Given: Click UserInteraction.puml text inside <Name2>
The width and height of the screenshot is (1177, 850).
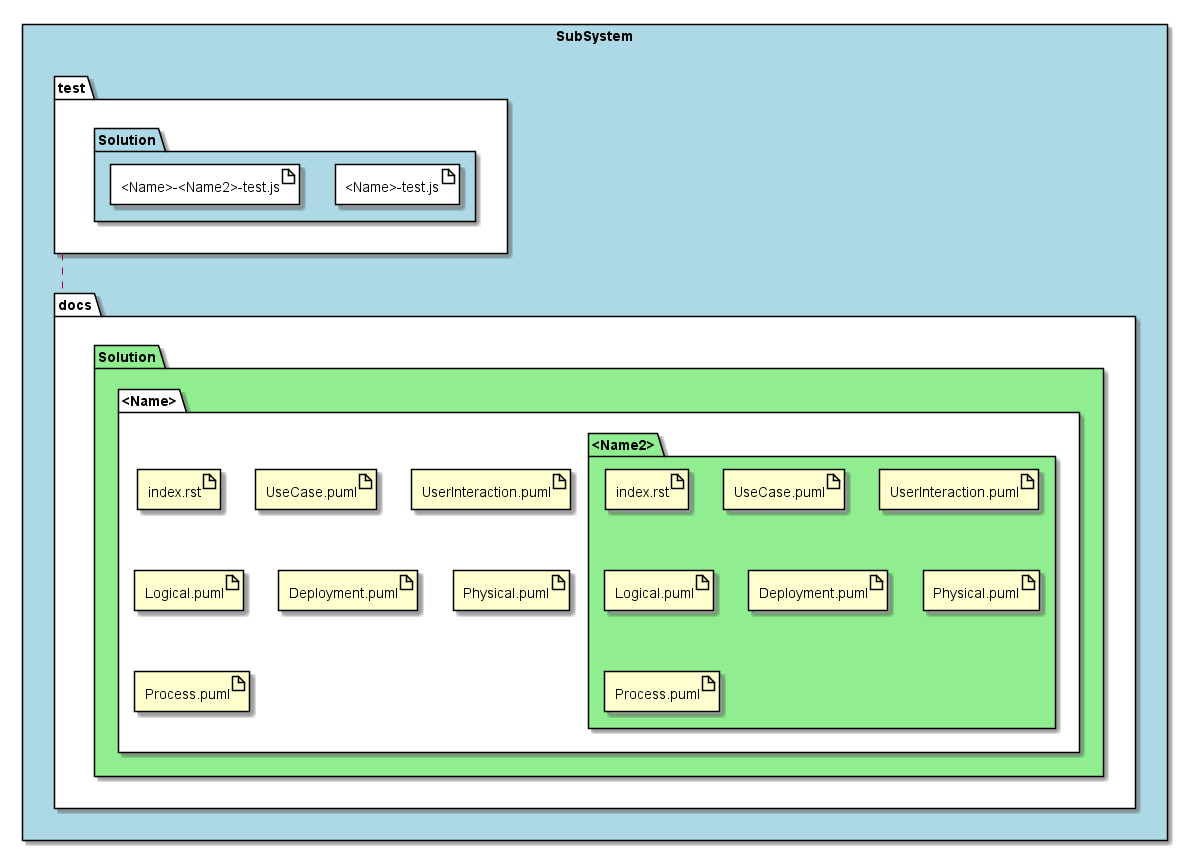Looking at the screenshot, I should coord(953,493).
